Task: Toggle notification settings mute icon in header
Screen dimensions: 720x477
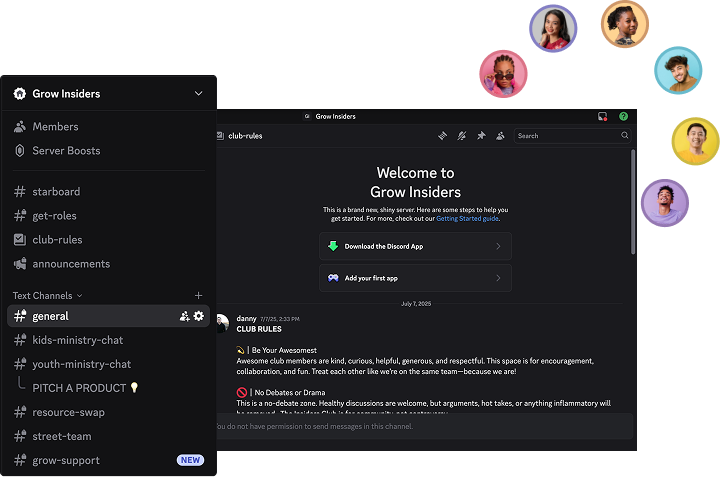Action: click(462, 136)
